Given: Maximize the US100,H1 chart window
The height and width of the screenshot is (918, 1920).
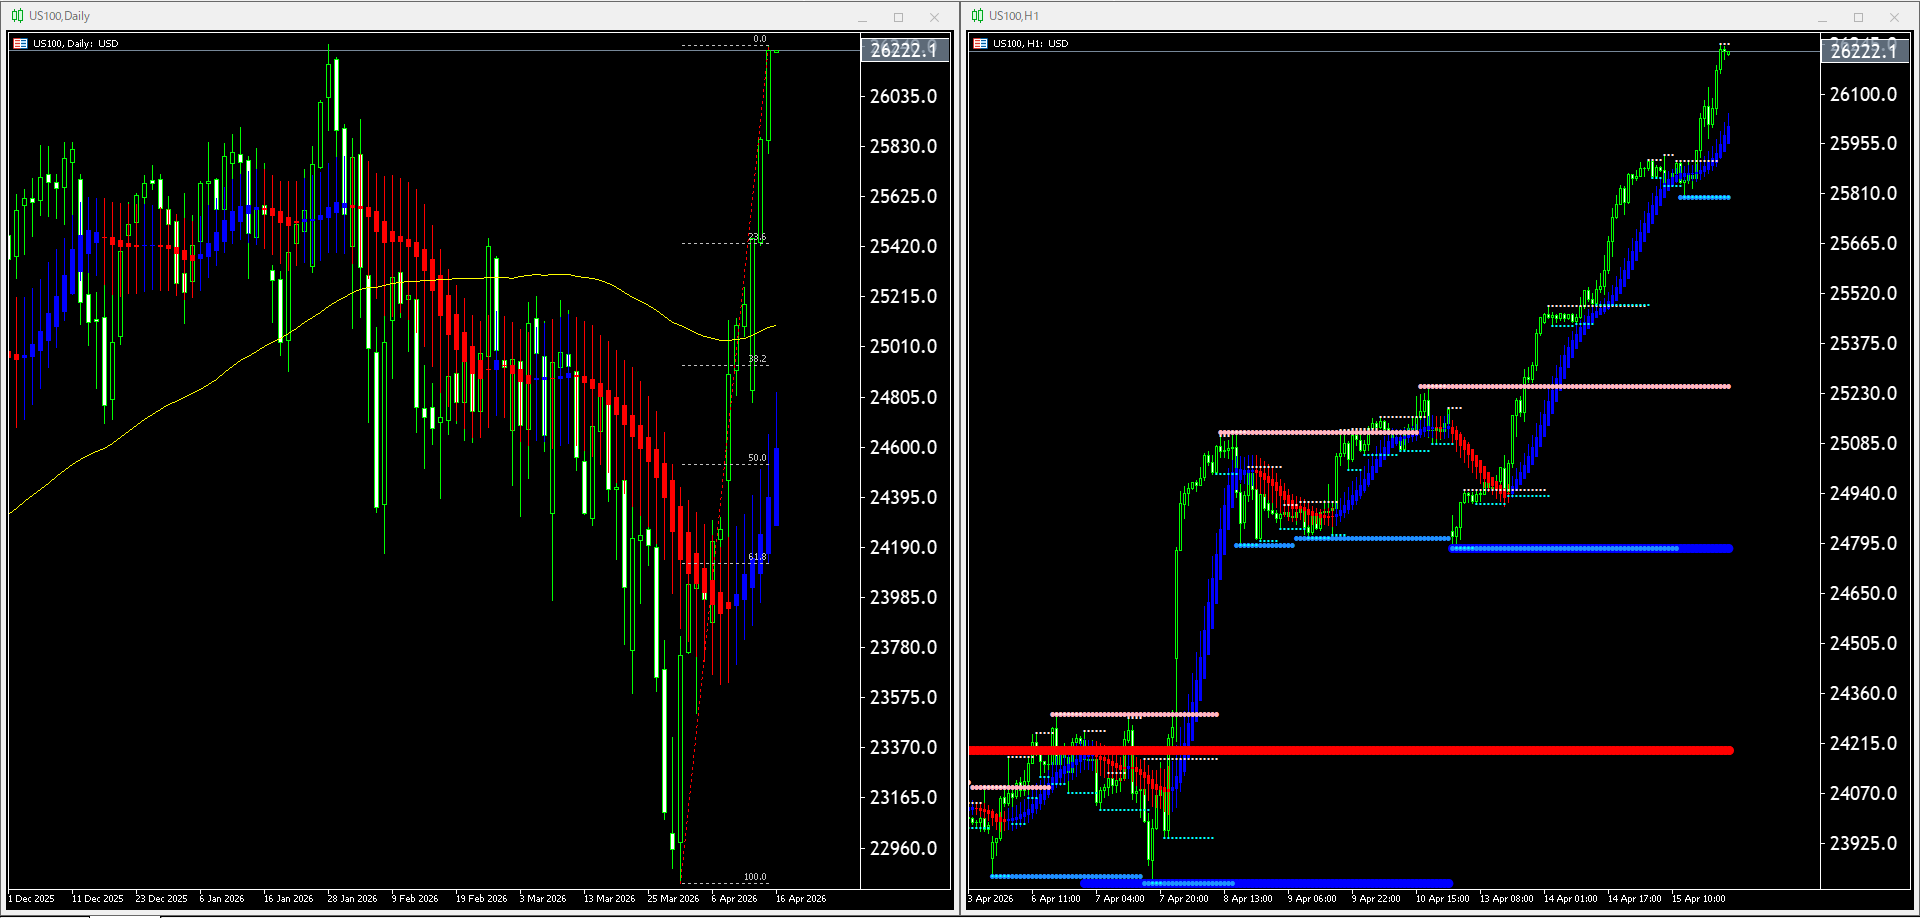Looking at the screenshot, I should coord(1858,17).
